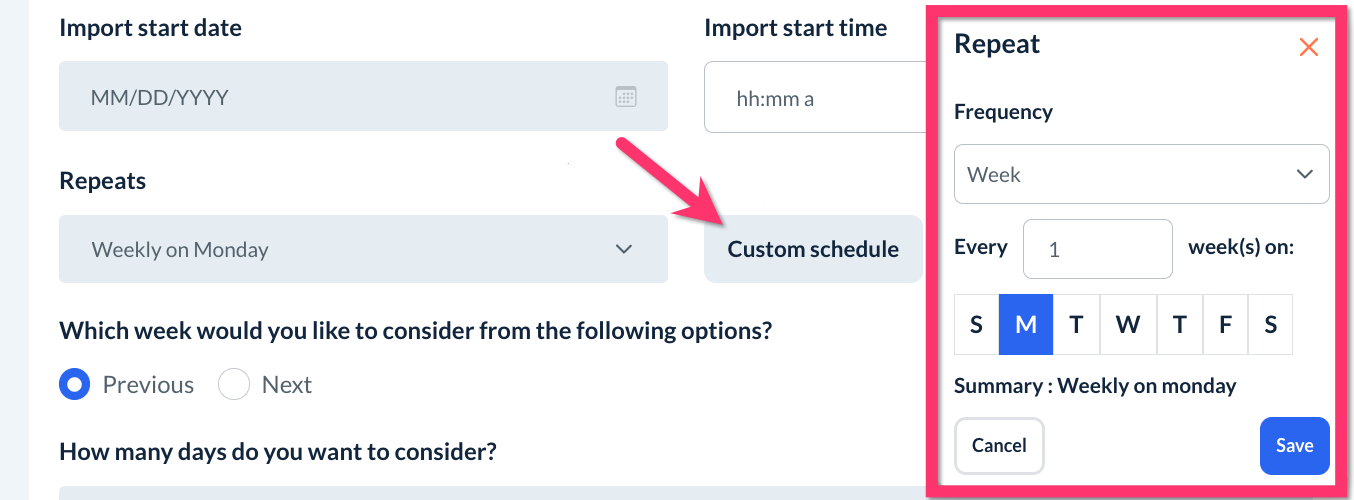1354x500 pixels.
Task: Click the Every week(s) interval number field
Action: (x=1097, y=249)
